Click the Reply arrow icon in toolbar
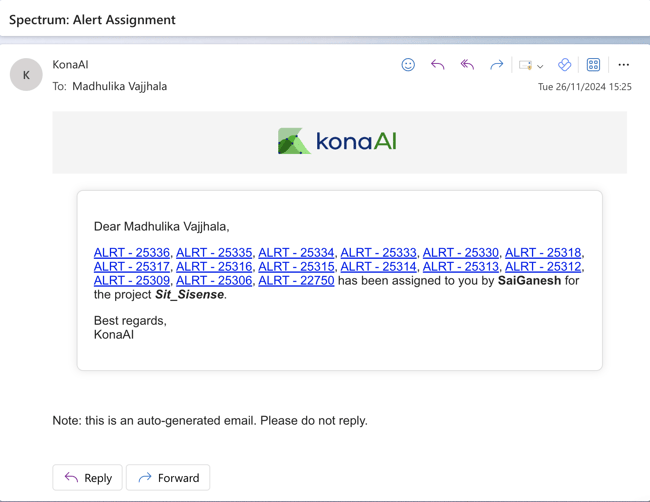 pos(437,65)
